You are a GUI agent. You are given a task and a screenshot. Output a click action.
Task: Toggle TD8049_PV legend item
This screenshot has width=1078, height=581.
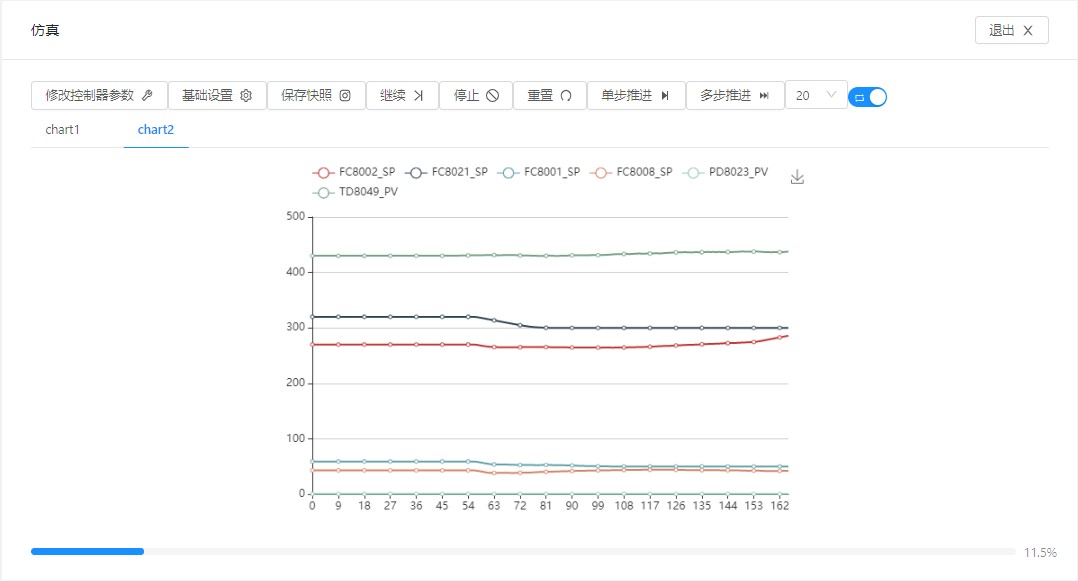coord(355,191)
